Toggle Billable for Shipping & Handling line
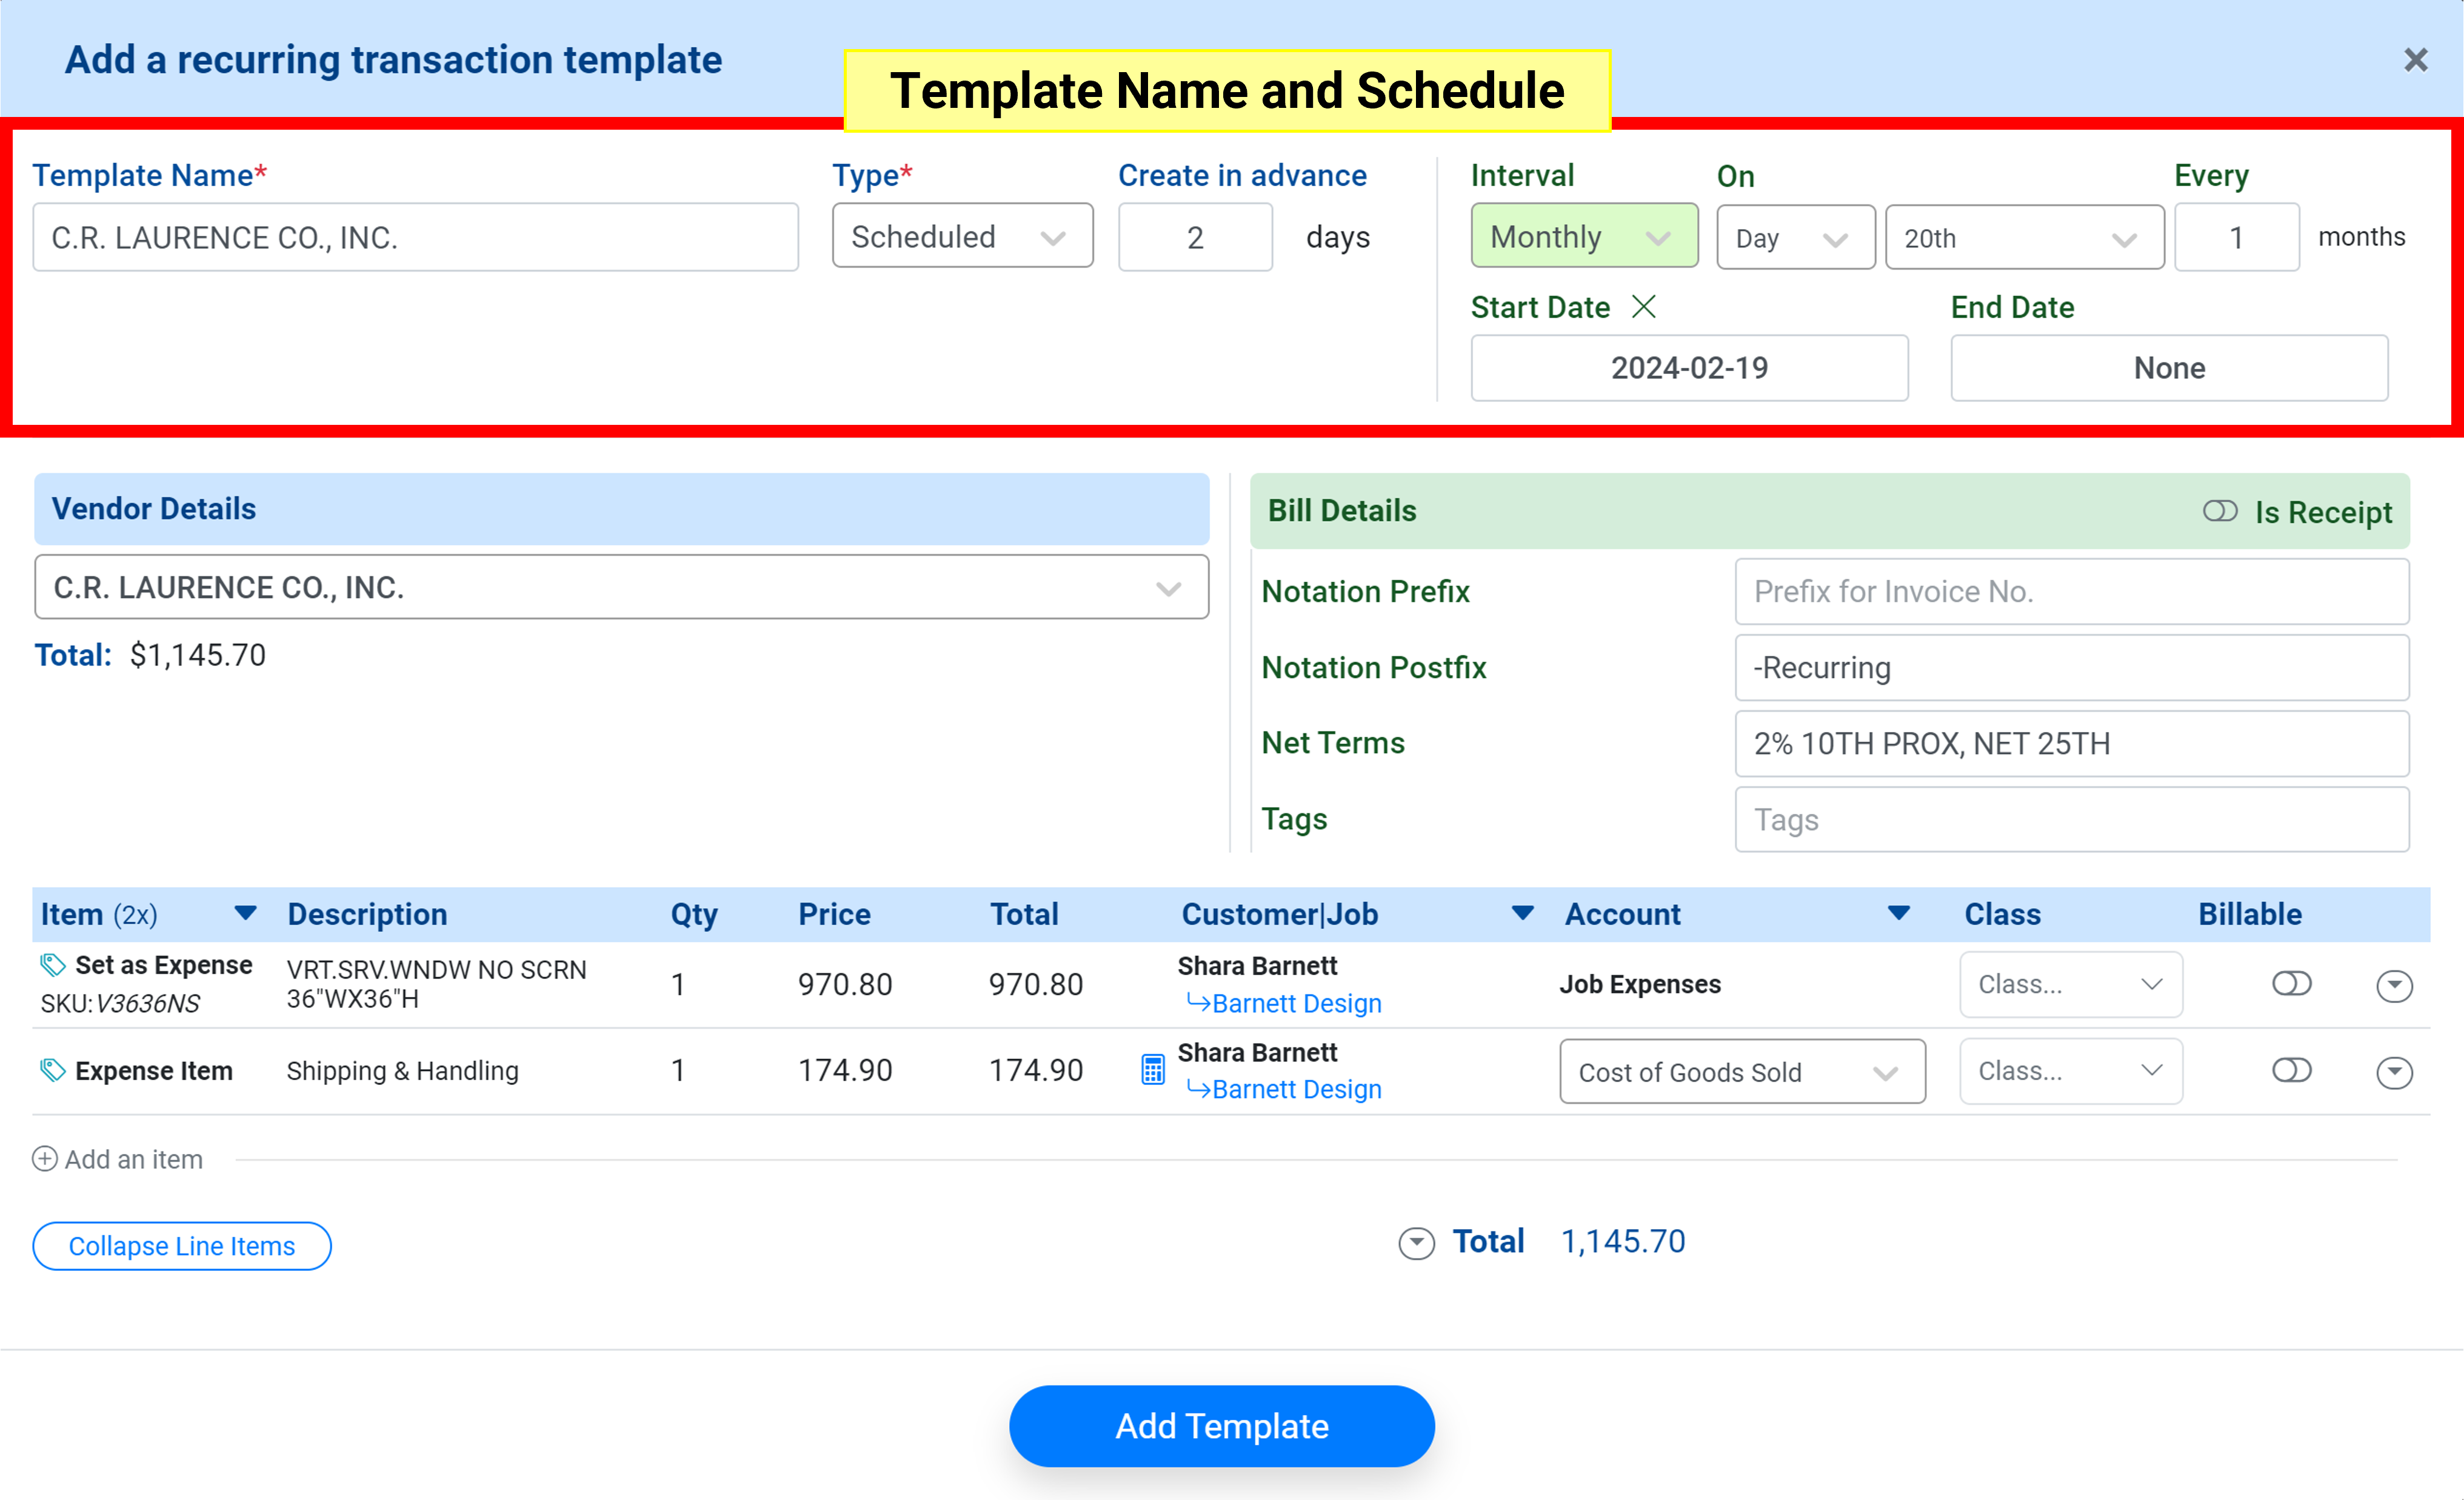Screen dimensions: 2464x1500 pyautogui.click(x=2291, y=1070)
